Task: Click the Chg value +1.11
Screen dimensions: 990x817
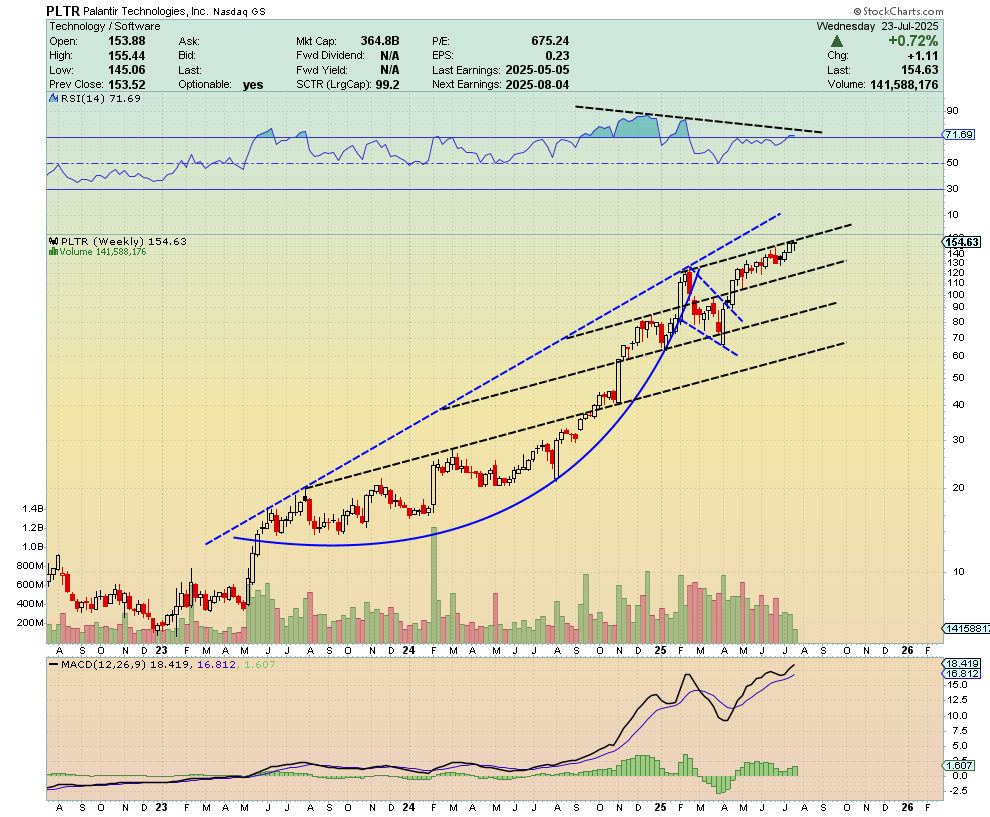Action: pyautogui.click(x=923, y=56)
